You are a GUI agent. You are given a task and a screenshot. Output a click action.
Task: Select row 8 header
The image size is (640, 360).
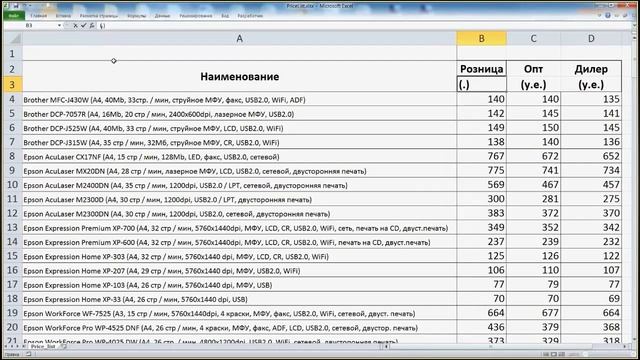coord(12,156)
